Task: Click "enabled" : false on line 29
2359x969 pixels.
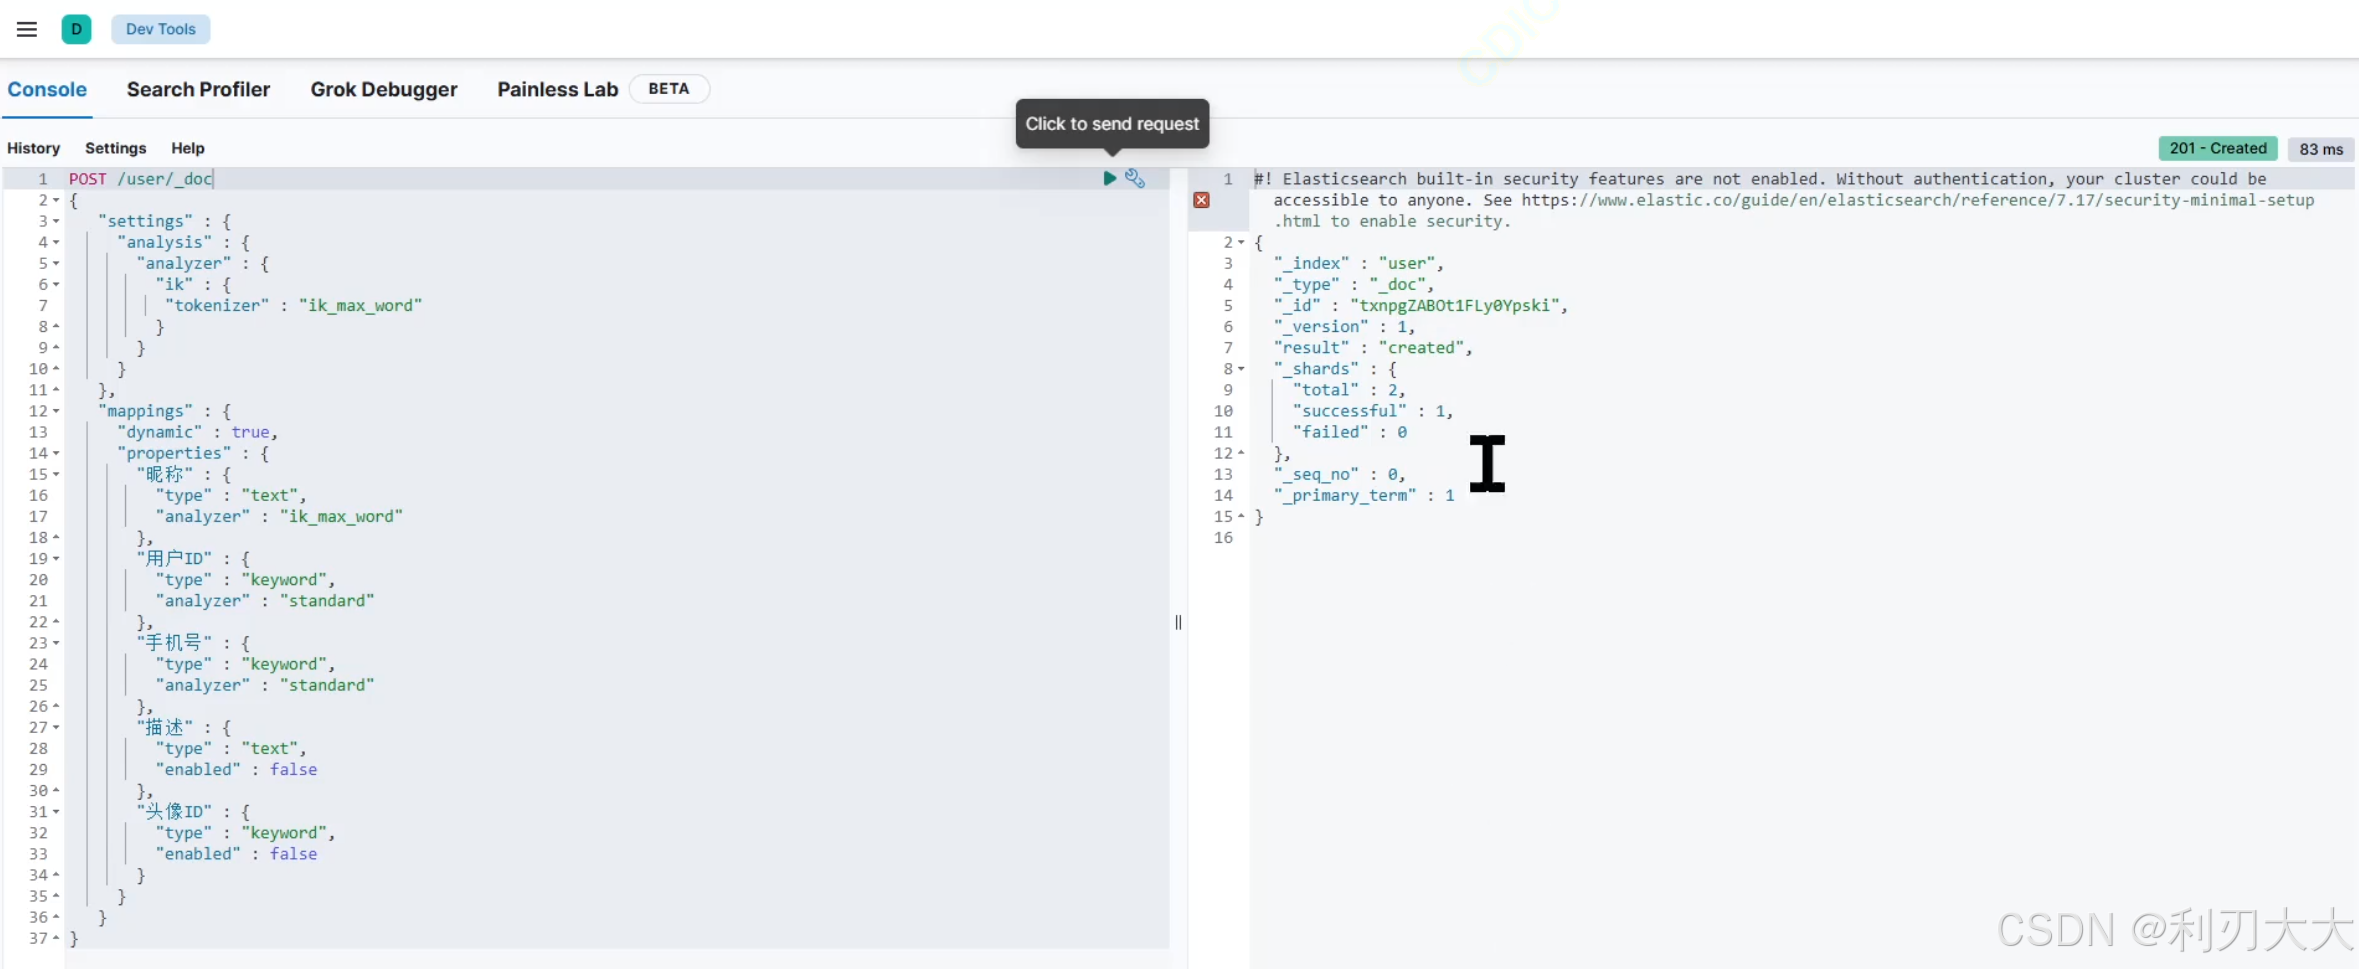Action: click(x=236, y=770)
